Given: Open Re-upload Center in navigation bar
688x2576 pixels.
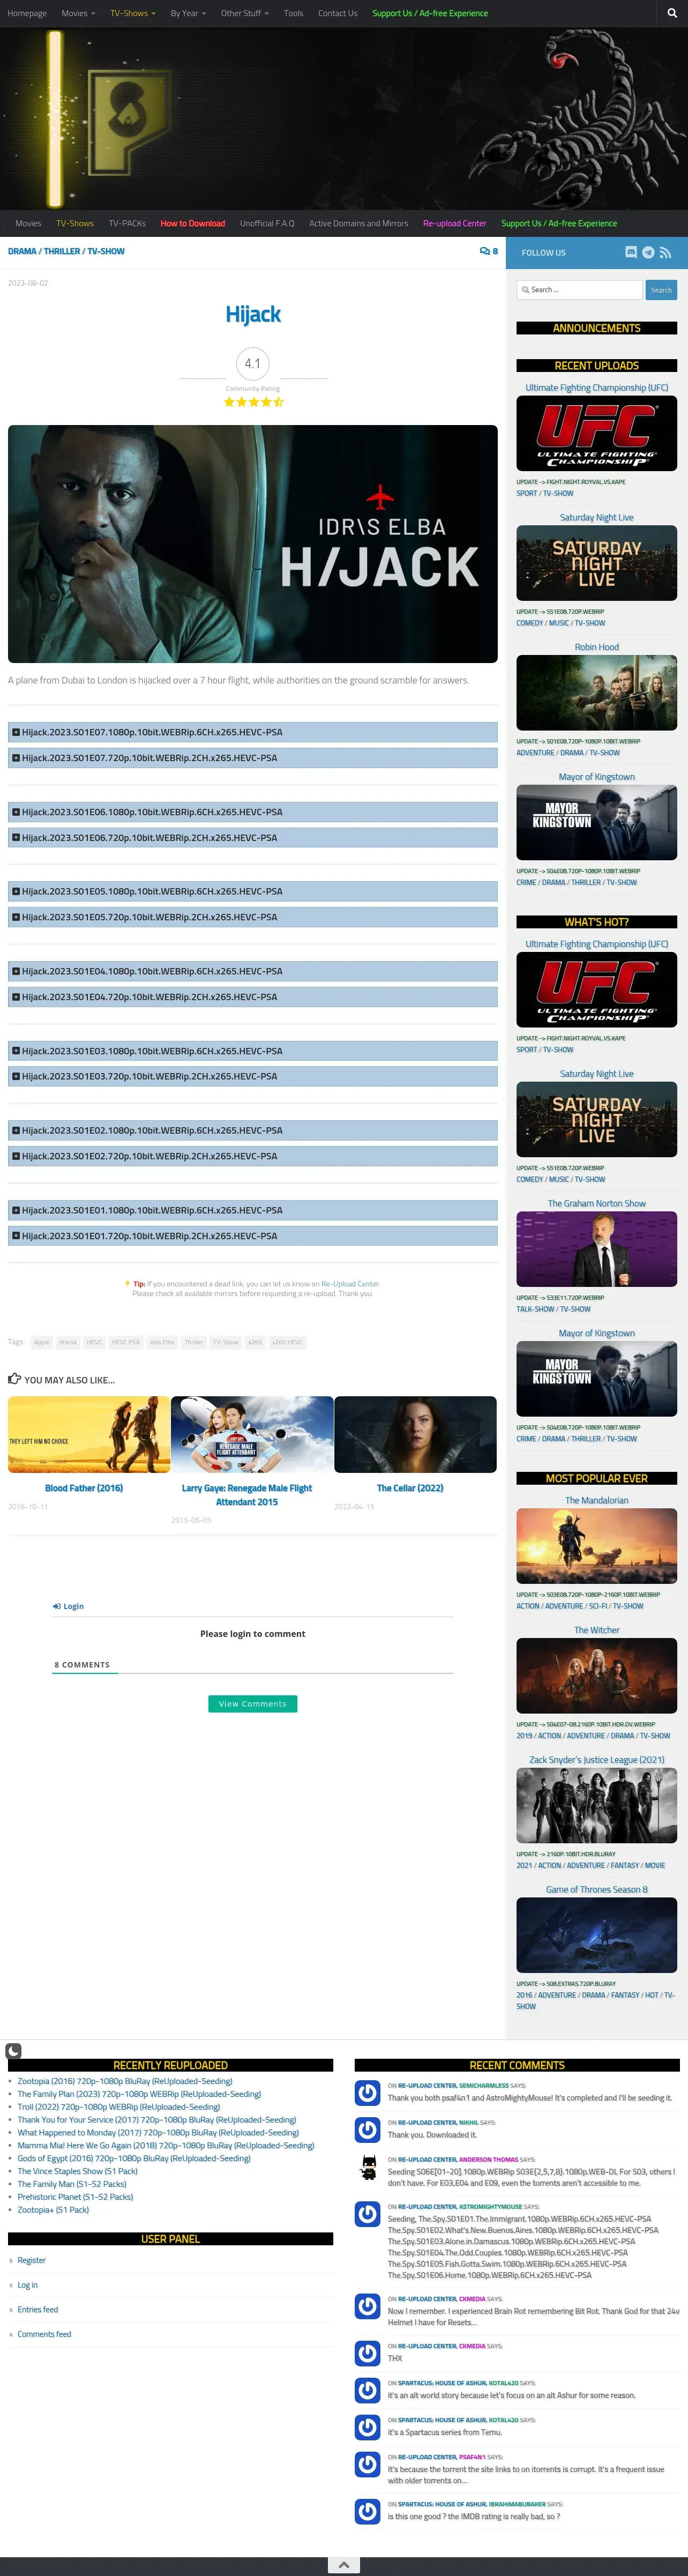Looking at the screenshot, I should point(454,223).
